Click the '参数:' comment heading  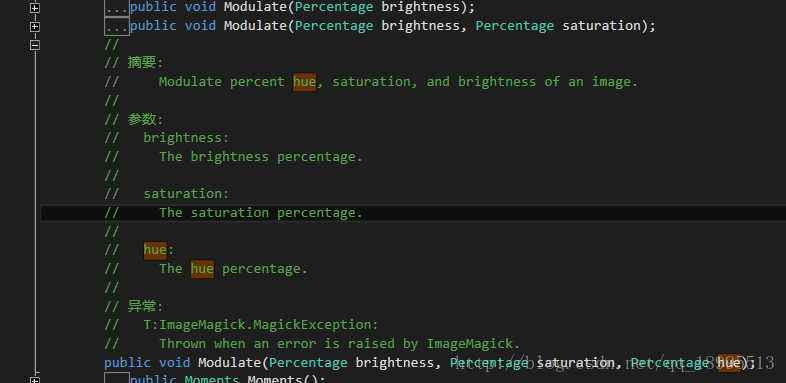coord(145,119)
